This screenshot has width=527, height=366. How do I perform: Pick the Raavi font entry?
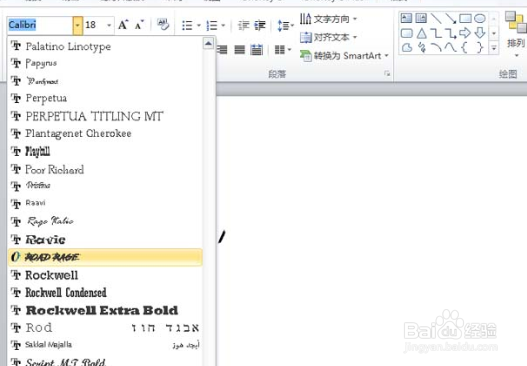[105, 203]
